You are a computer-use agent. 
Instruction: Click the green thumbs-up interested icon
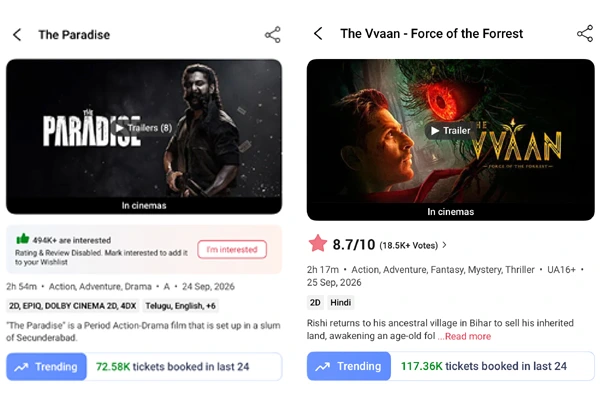pos(23,239)
